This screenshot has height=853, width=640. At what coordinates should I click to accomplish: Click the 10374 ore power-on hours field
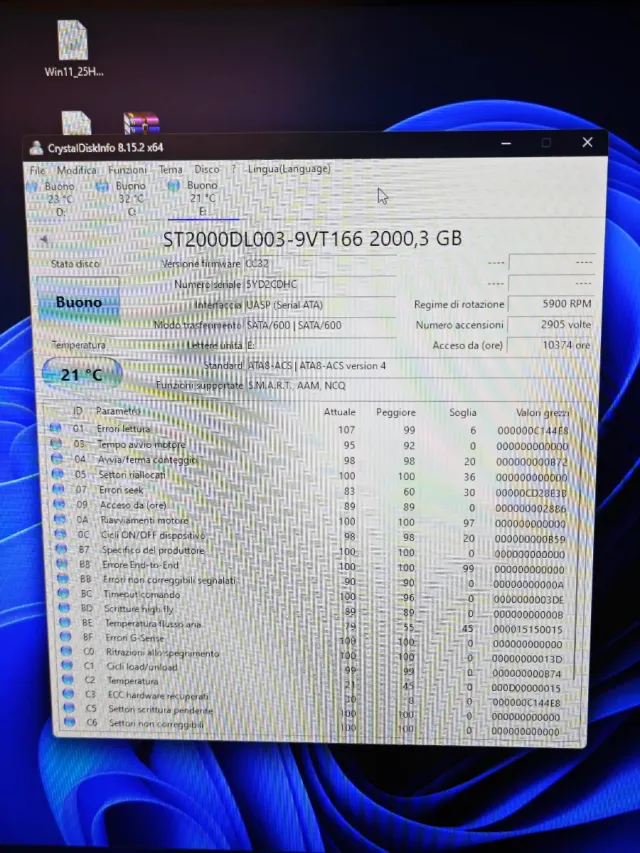550,345
